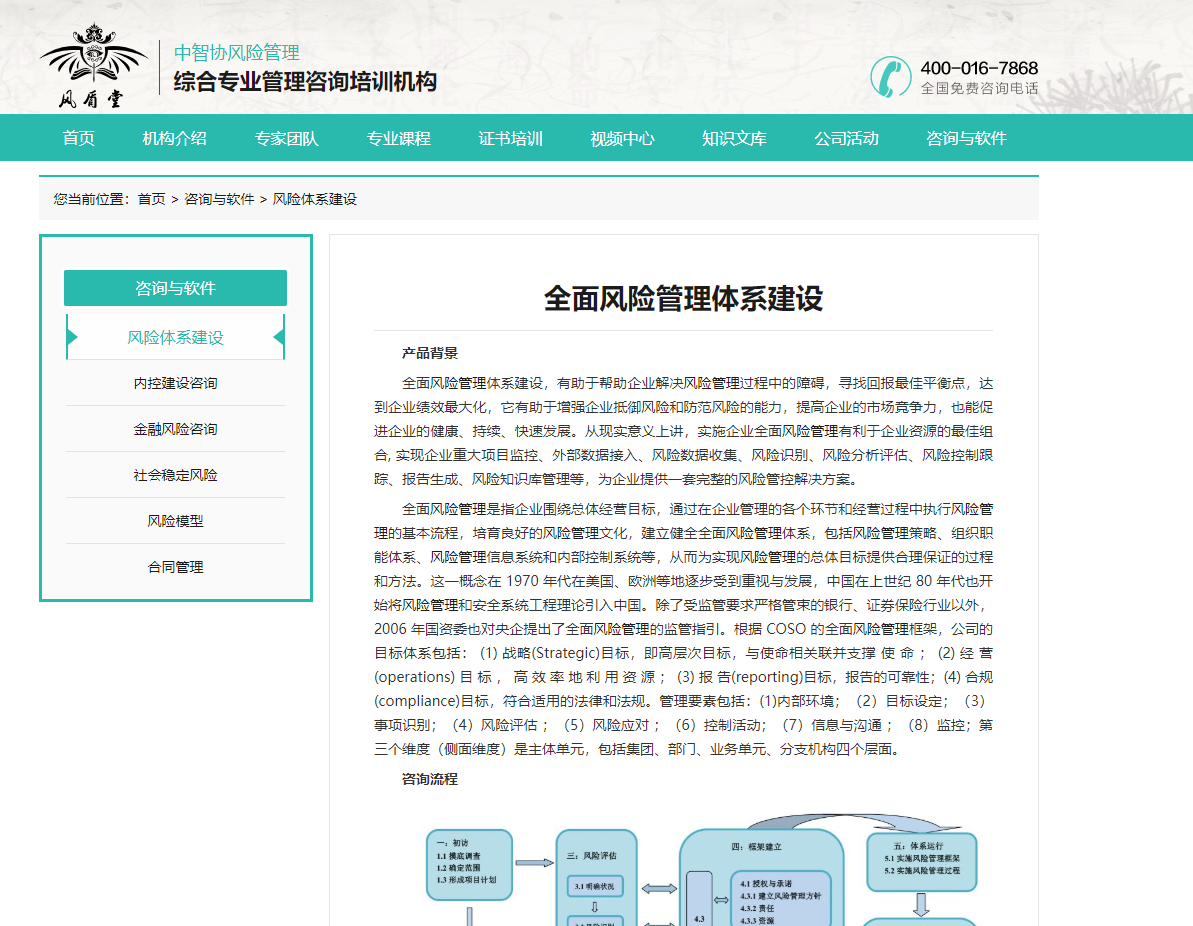Click the 五:体系运行 flowchart box

click(921, 862)
